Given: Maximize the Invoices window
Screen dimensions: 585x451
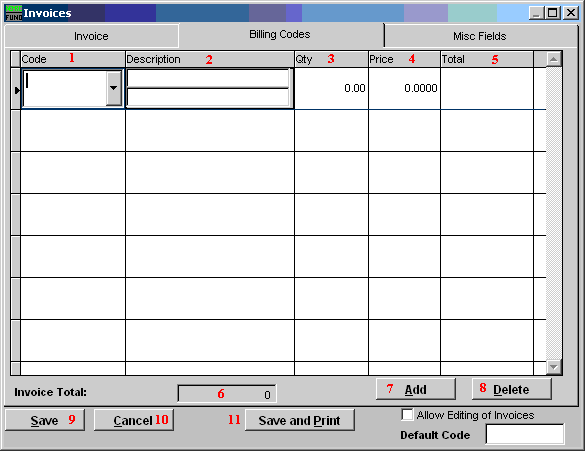Looking at the screenshot, I should (553, 13).
